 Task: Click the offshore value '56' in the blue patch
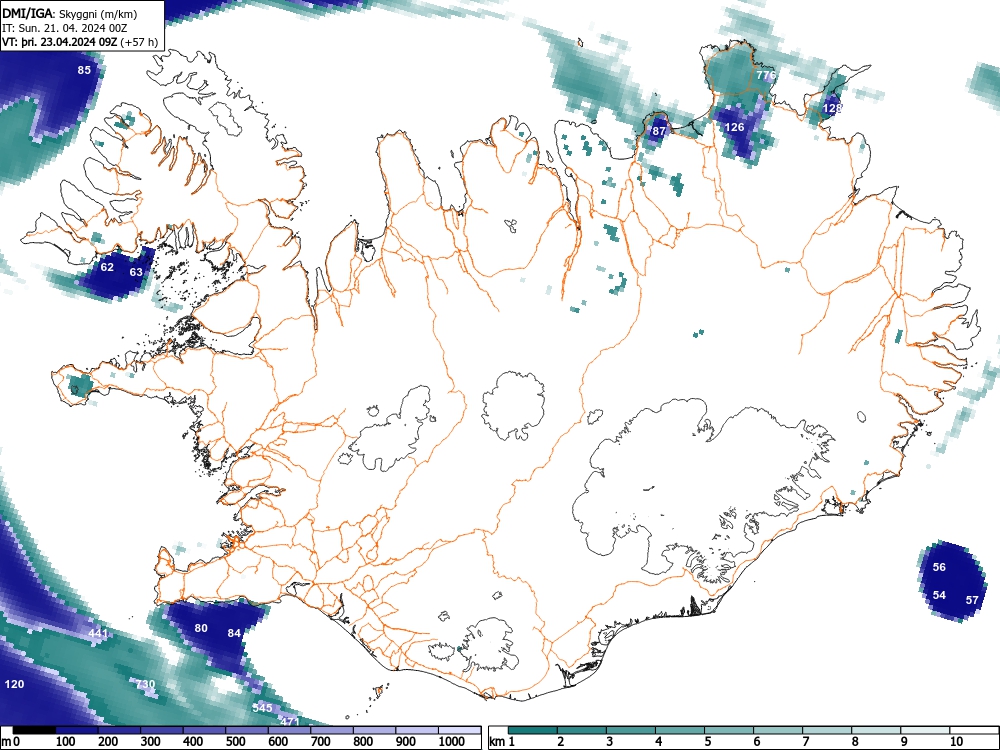point(939,567)
